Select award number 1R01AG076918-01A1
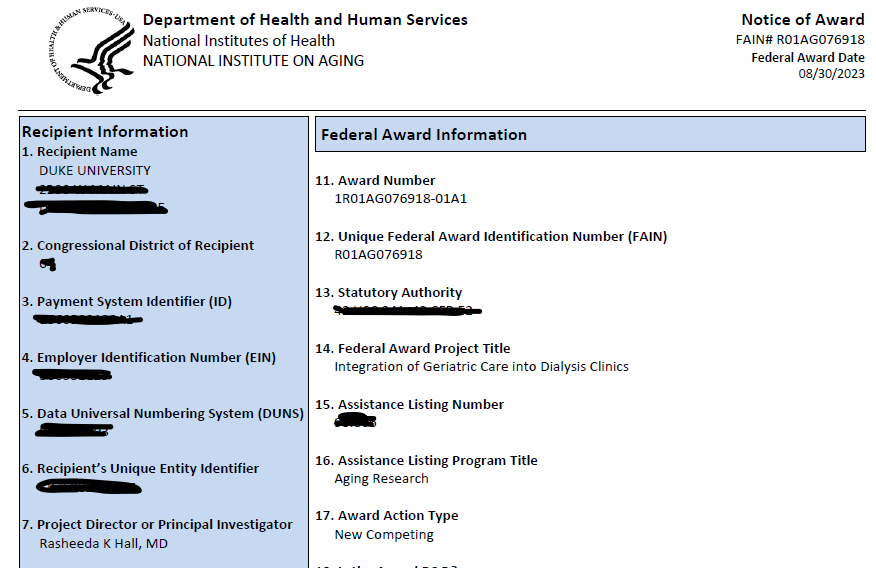Image resolution: width=876 pixels, height=568 pixels. [401, 199]
